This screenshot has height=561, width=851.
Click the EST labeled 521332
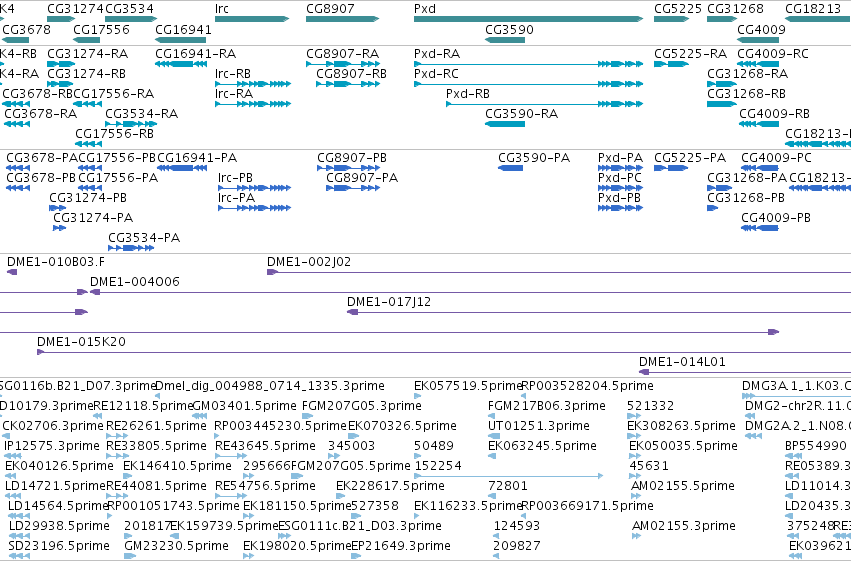[x=650, y=406]
